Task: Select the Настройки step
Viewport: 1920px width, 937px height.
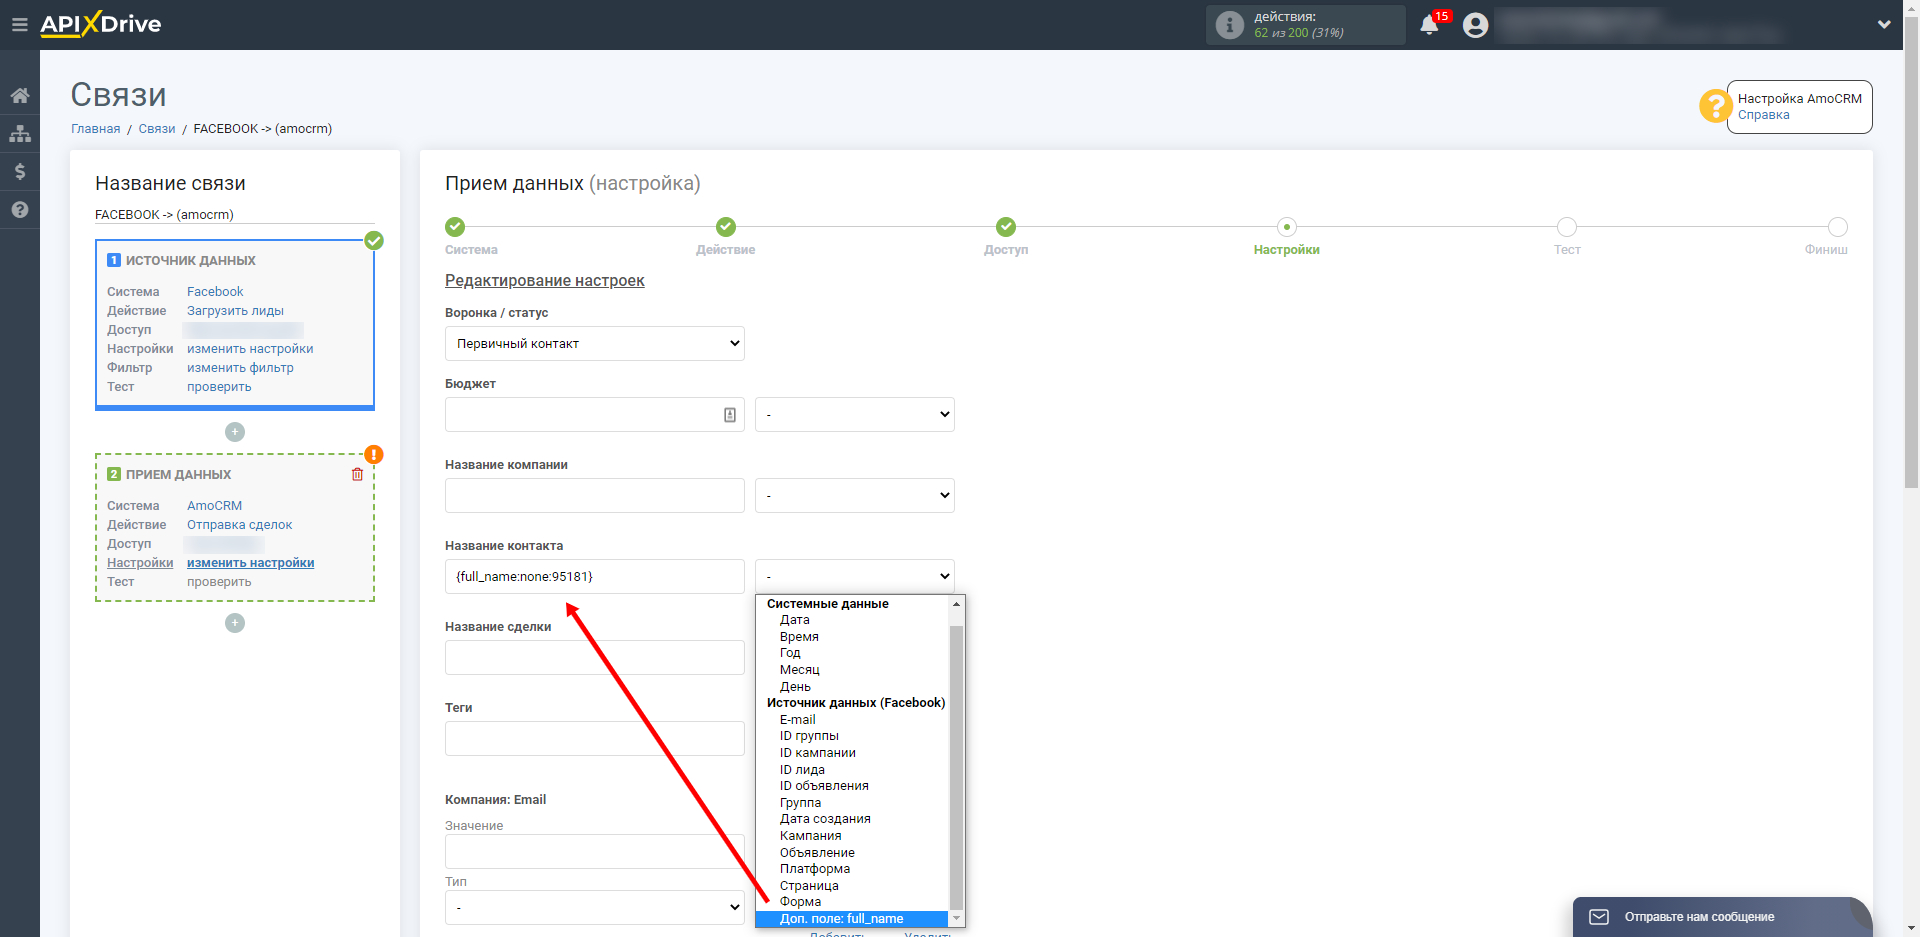Action: pos(1287,227)
